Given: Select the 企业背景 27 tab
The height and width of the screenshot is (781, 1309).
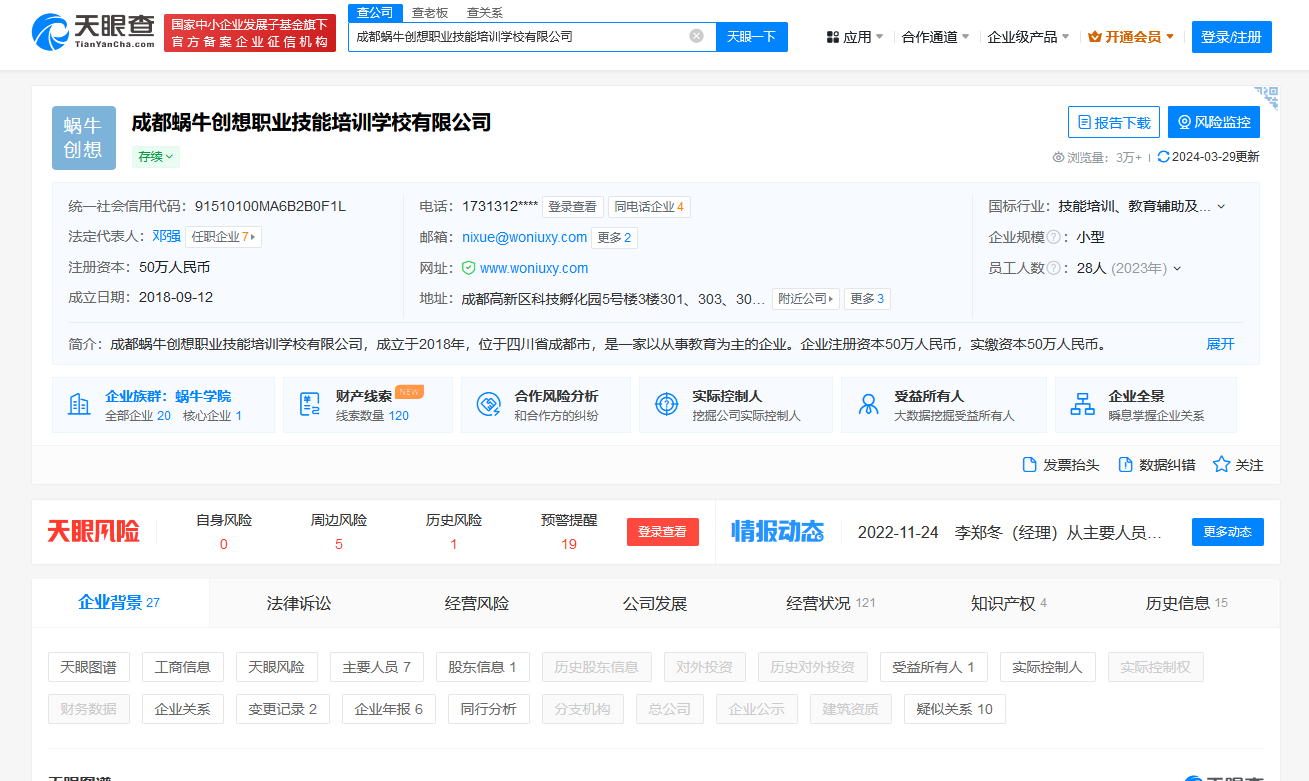Looking at the screenshot, I should click(119, 602).
